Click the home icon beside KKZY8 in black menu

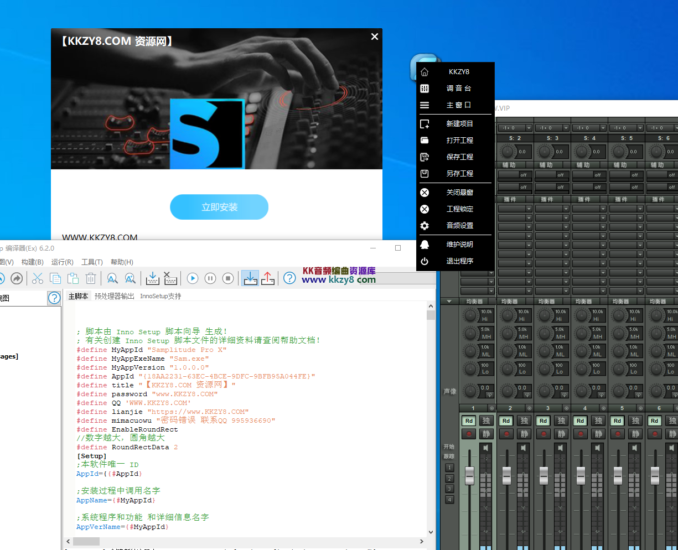(x=425, y=72)
